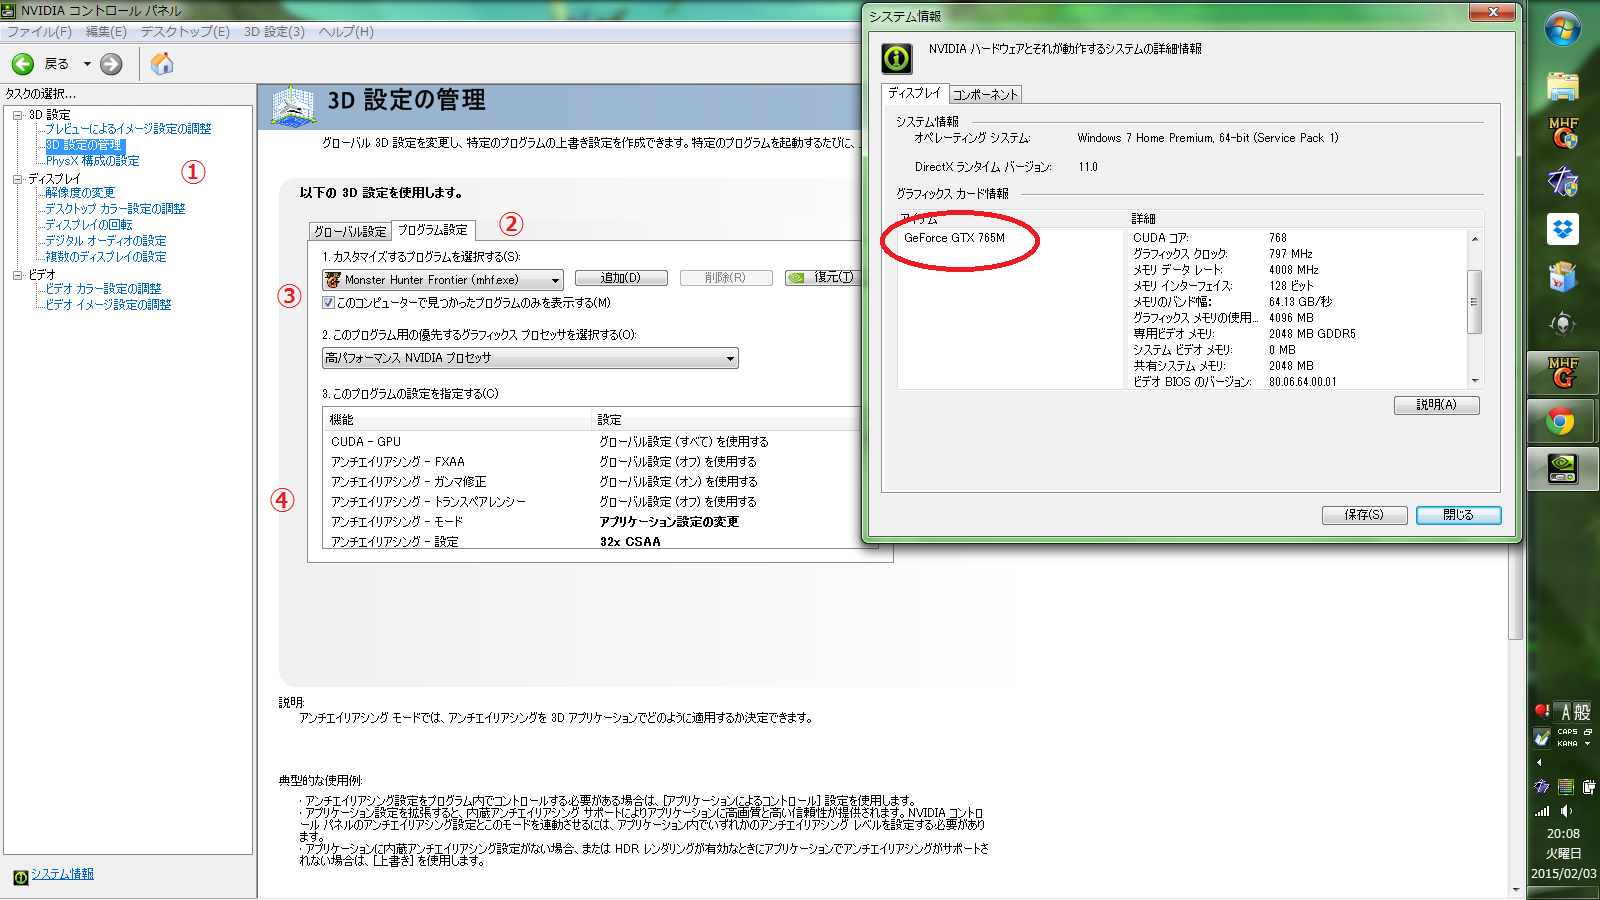Open the 編集(E) menu
Screen dimensions: 1600x900
point(106,32)
